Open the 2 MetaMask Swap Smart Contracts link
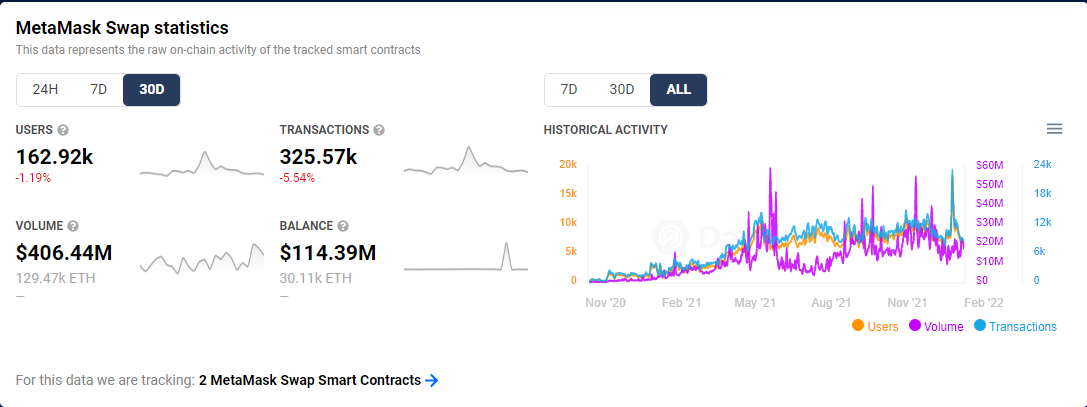The height and width of the screenshot is (407, 1087). tap(310, 380)
